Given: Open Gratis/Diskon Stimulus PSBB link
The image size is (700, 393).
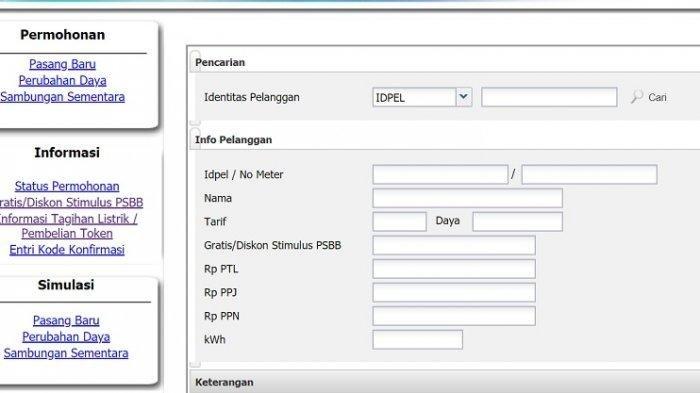Looking at the screenshot, I should (71, 202).
